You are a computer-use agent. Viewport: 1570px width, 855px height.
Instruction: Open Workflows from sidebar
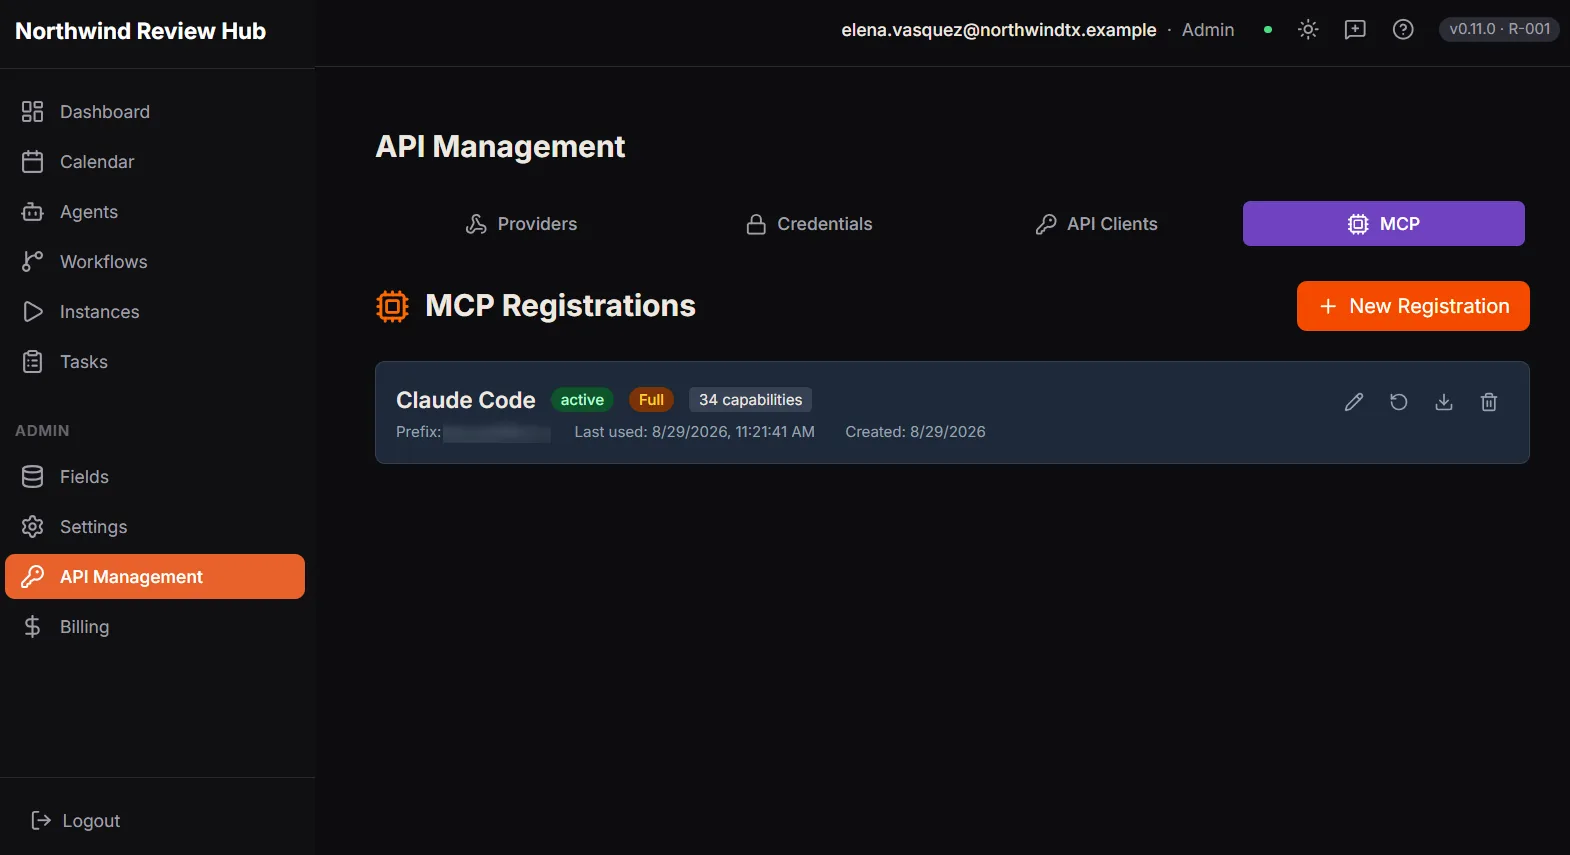155,262
